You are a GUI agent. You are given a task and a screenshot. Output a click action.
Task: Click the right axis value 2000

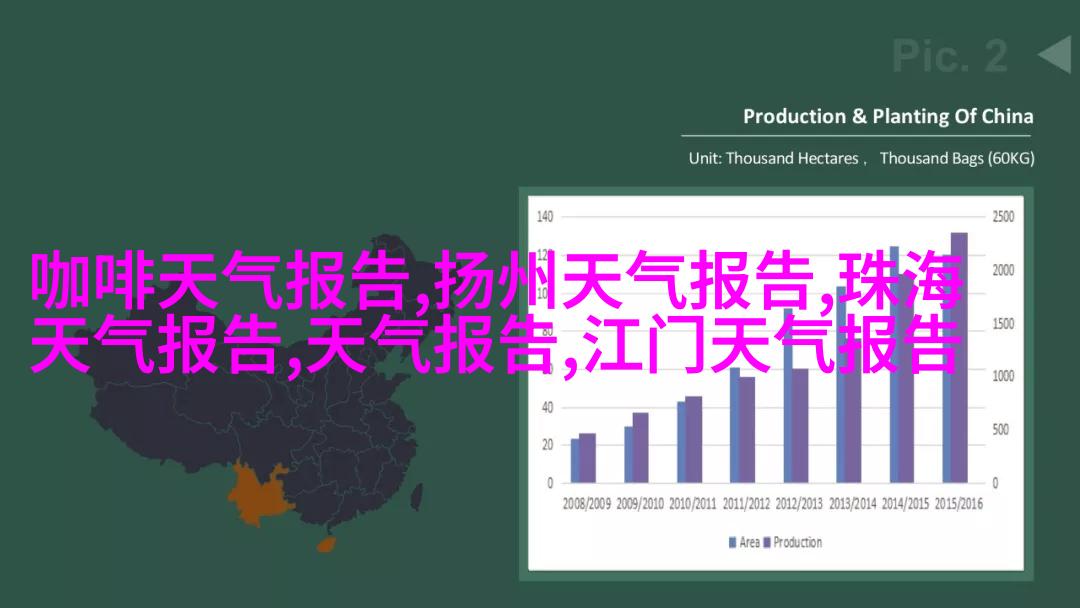click(1004, 270)
